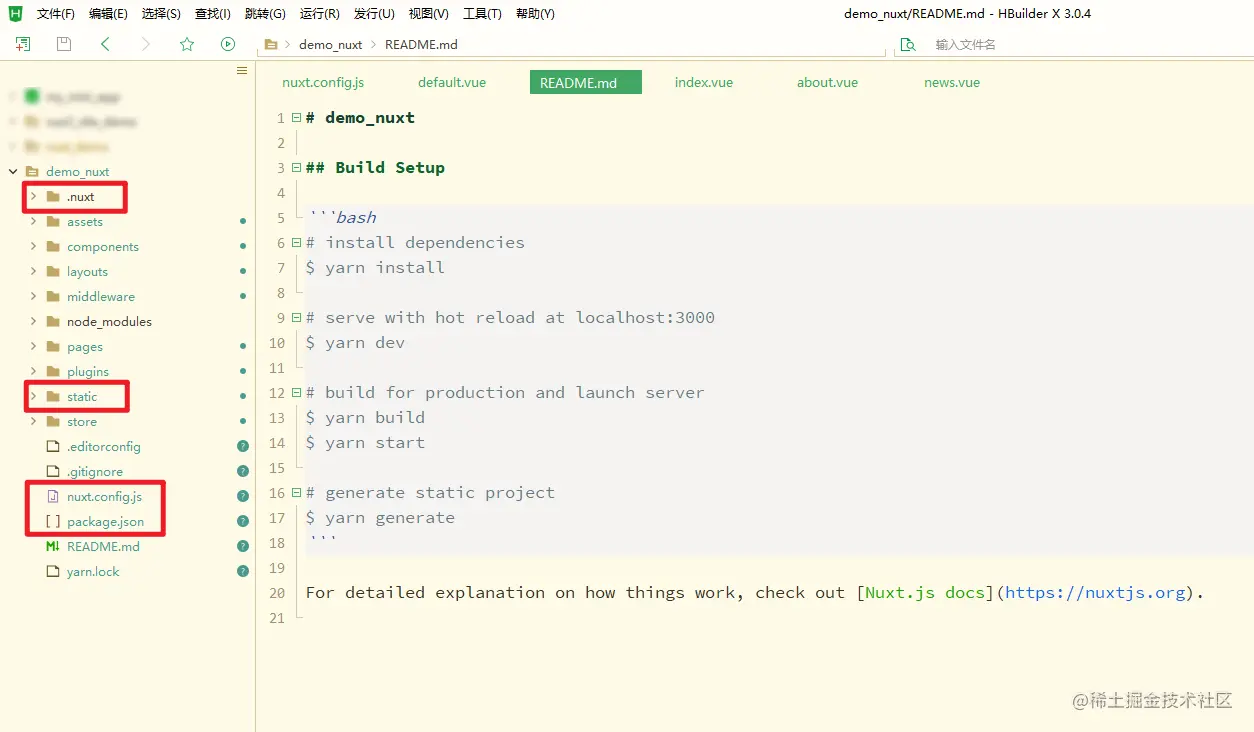The image size is (1254, 732).
Task: Open the 帮助(Y) menu
Action: (x=535, y=14)
